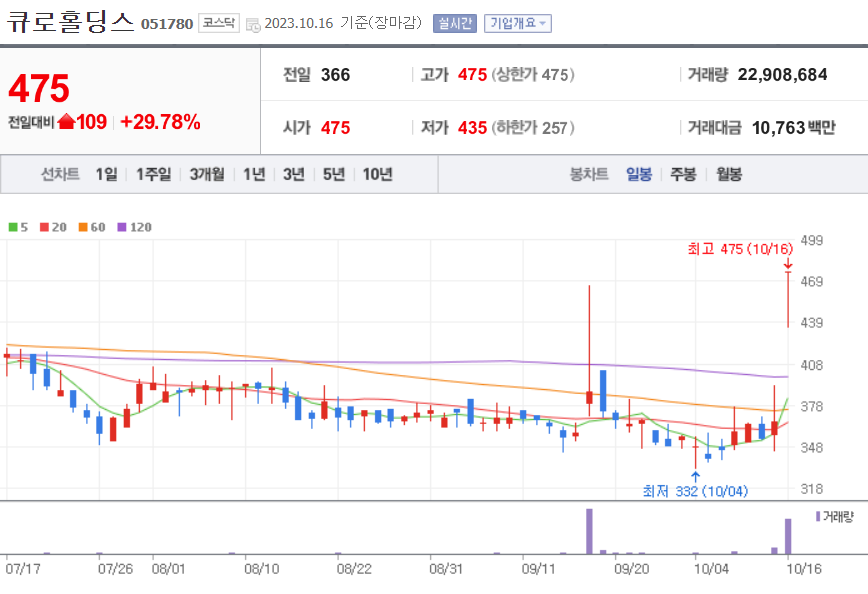Click the 고가 value 475
Image resolution: width=868 pixels, height=594 pixels.
[x=472, y=75]
